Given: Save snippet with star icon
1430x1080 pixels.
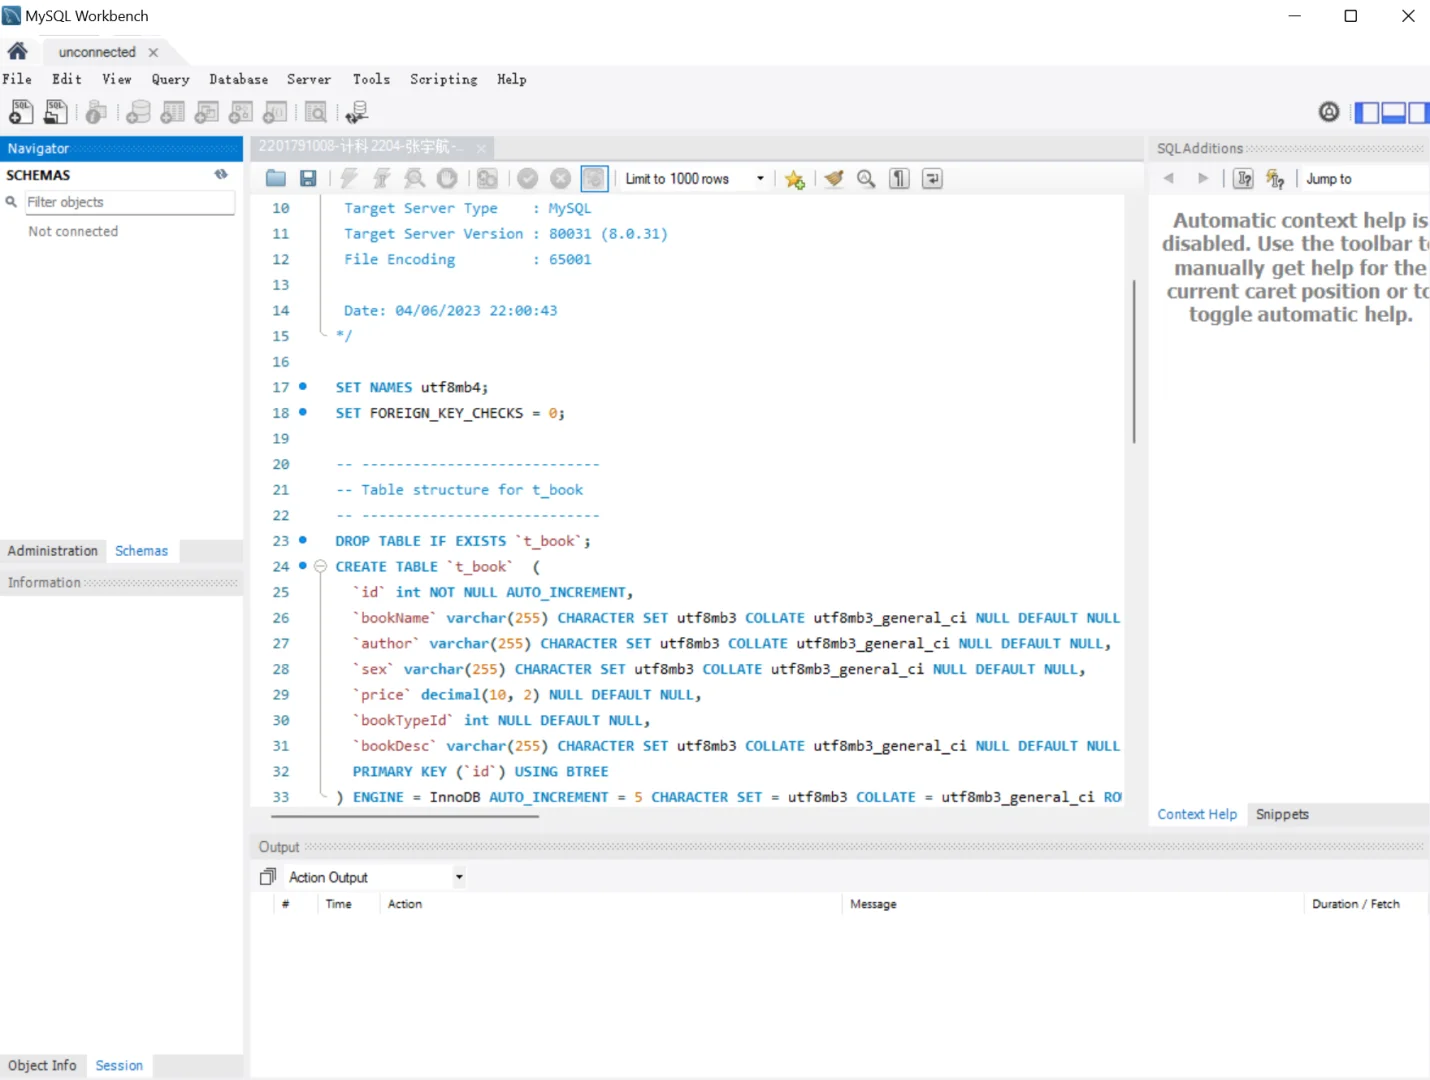Looking at the screenshot, I should (x=795, y=179).
